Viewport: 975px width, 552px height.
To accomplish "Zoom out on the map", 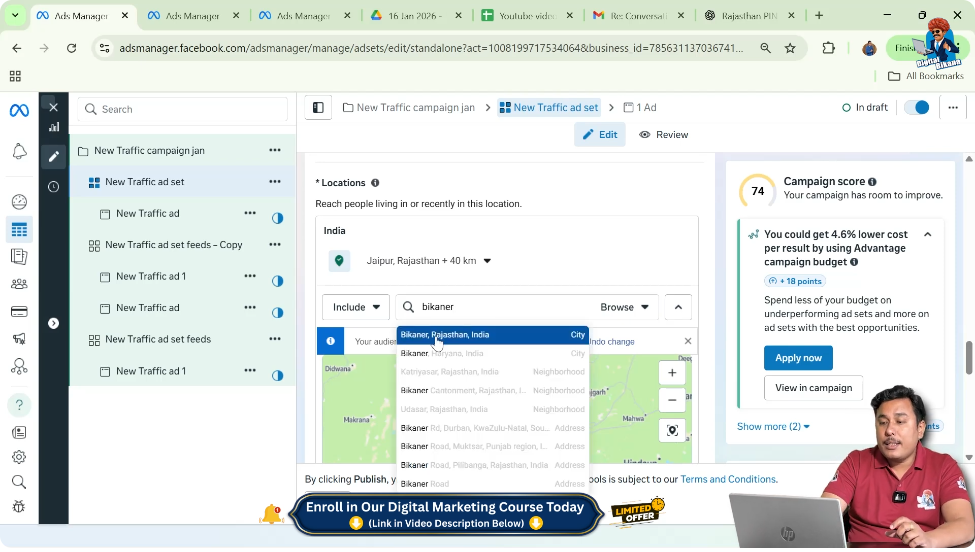I will click(672, 400).
